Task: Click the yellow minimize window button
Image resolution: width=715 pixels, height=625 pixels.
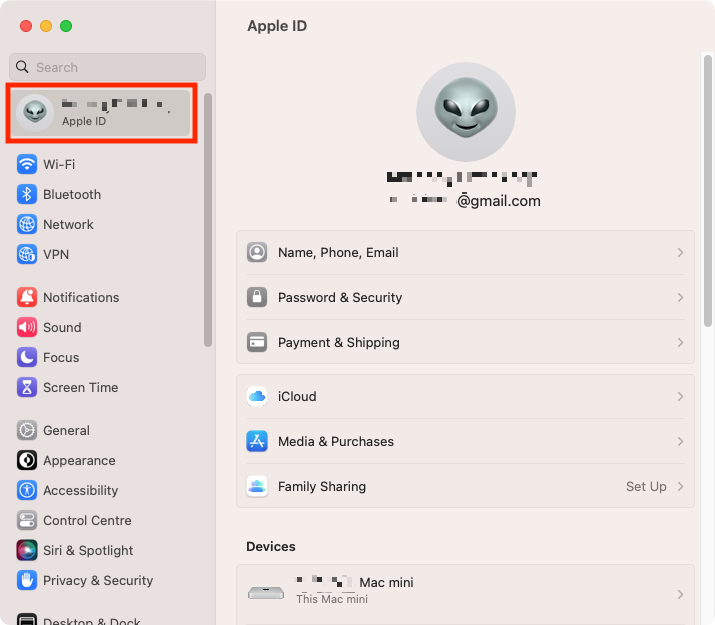Action: click(x=46, y=26)
